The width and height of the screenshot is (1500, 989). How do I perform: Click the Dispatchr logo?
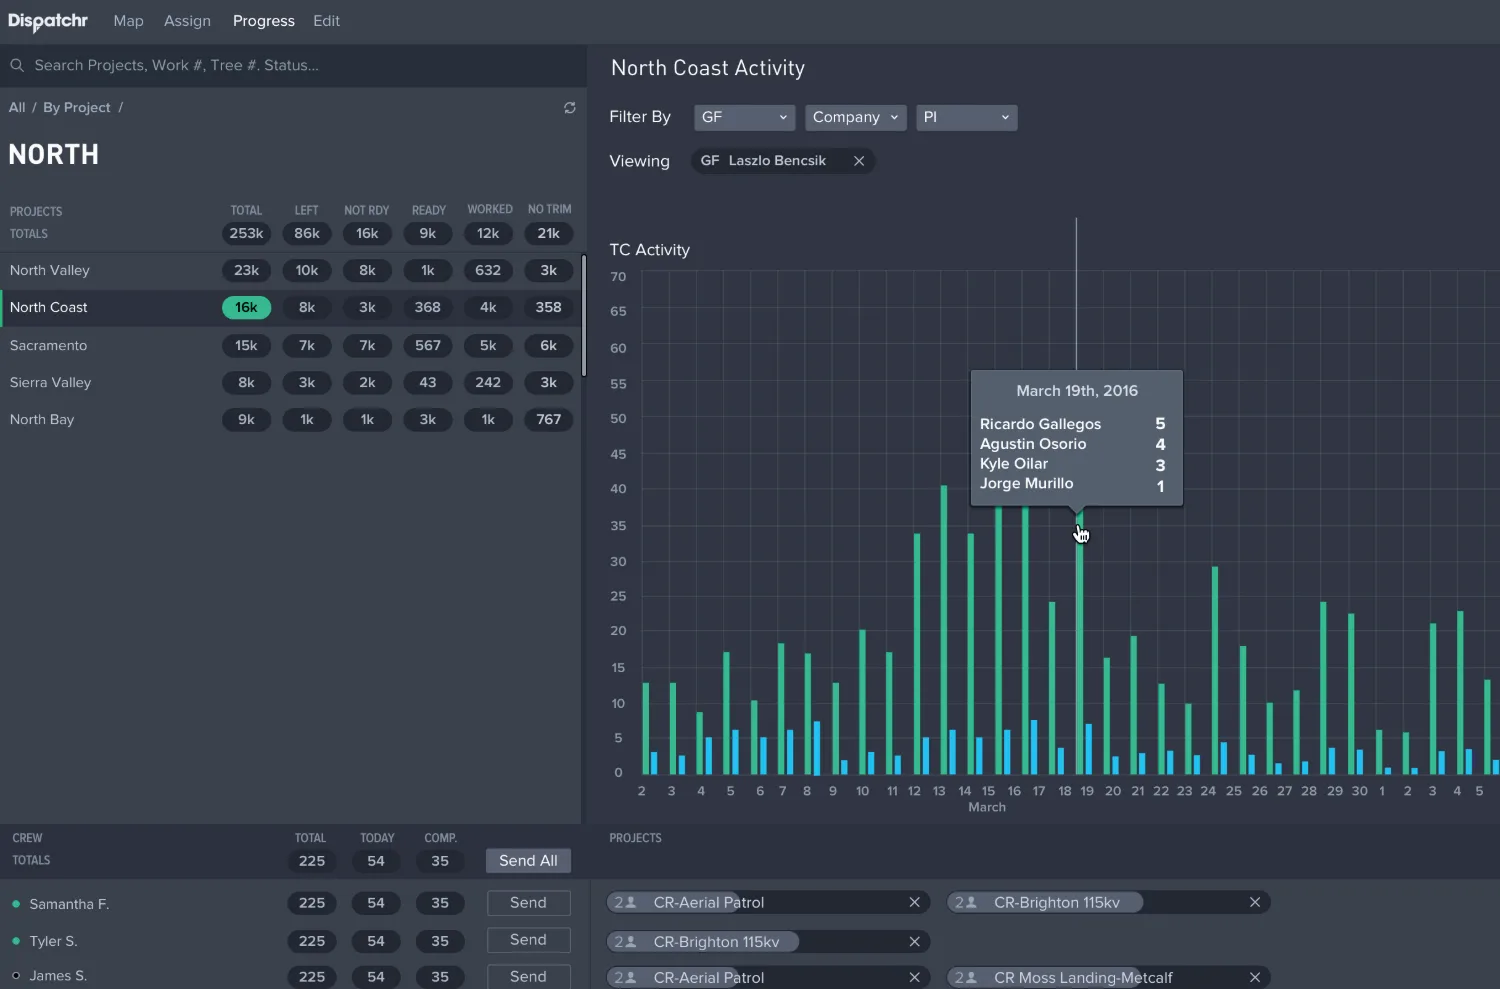[48, 21]
